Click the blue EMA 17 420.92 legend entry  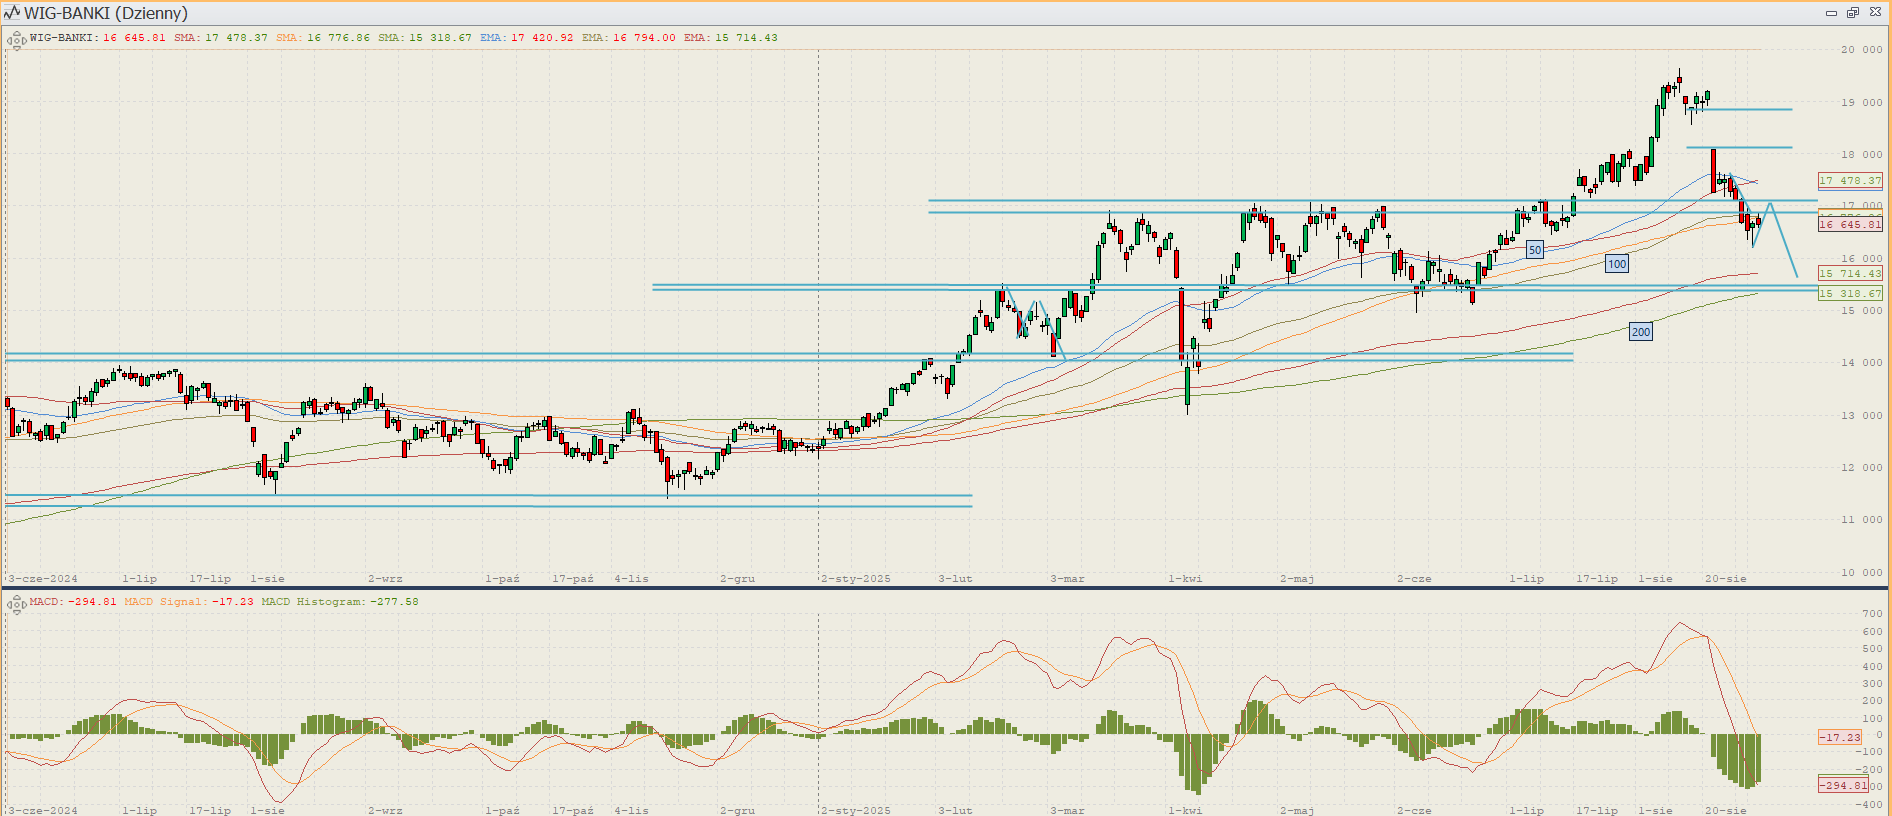coord(527,38)
